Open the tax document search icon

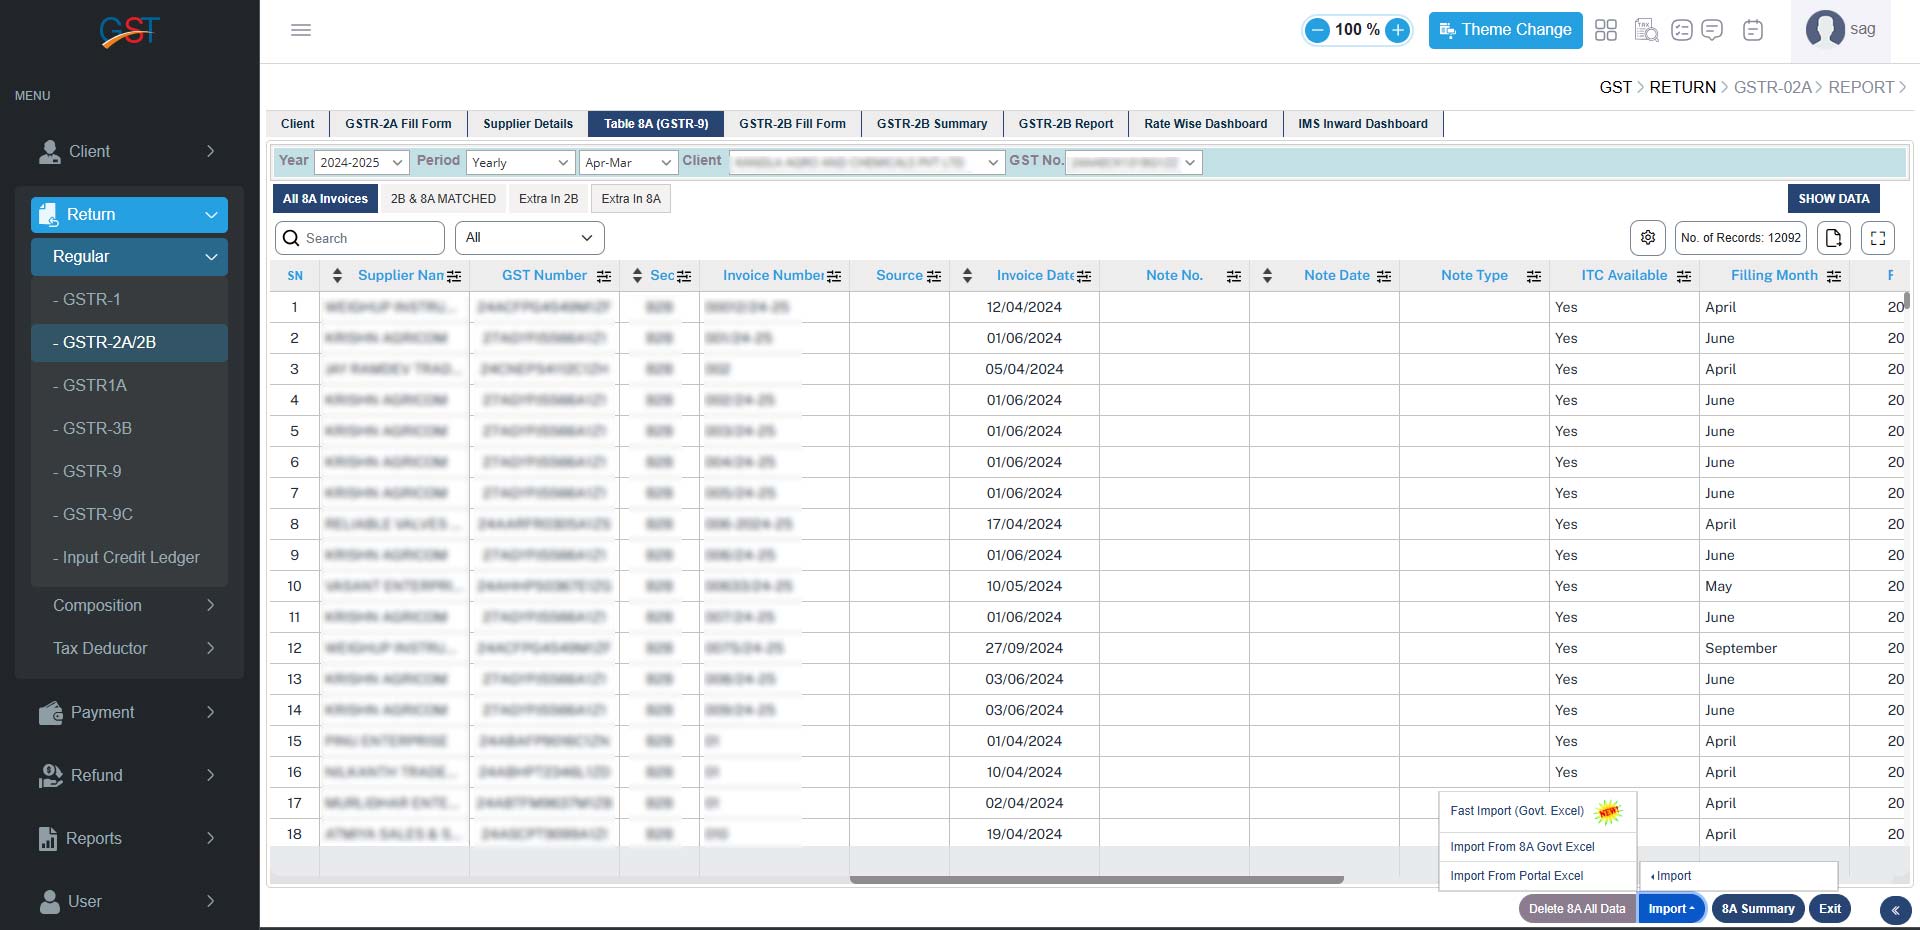coord(1645,30)
